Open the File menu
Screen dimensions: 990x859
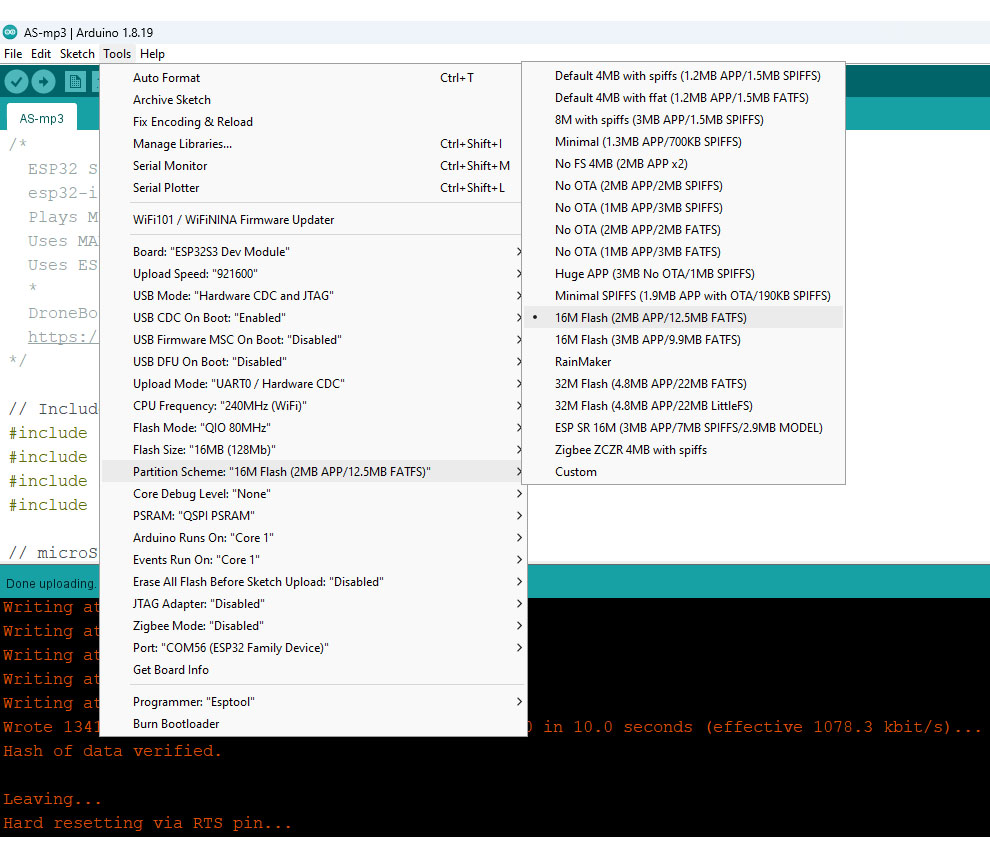coord(13,54)
